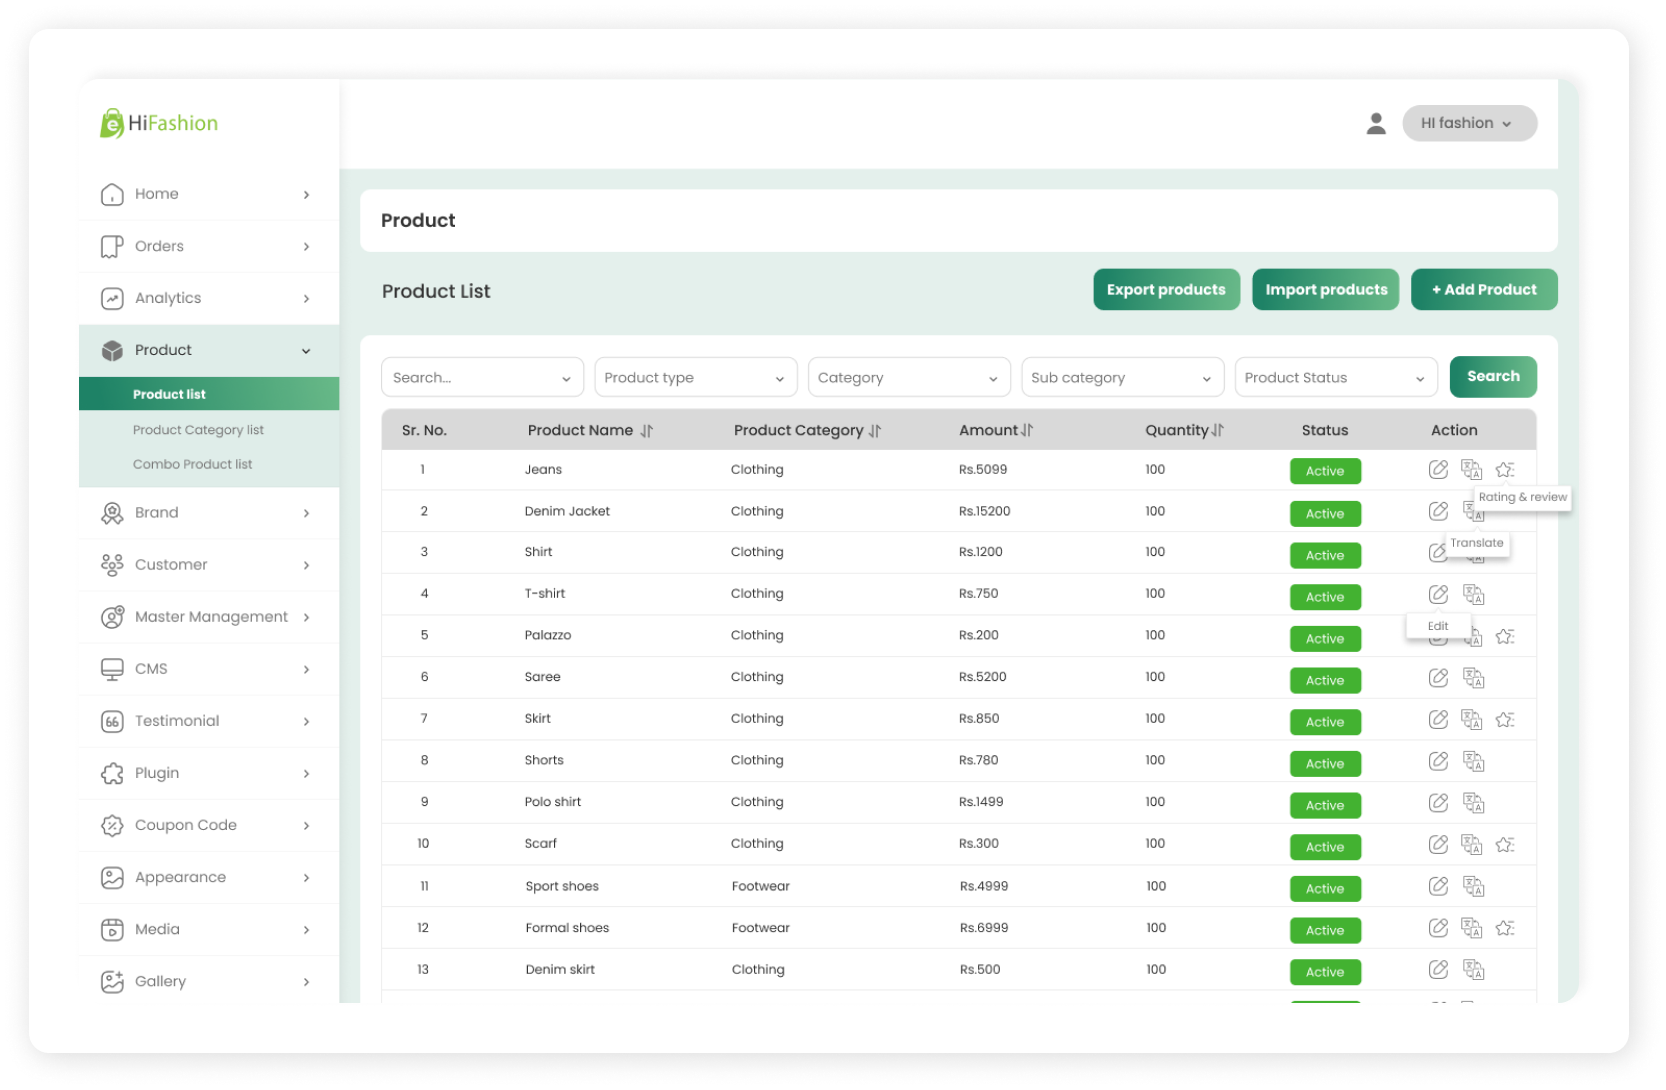Image resolution: width=1666 pixels, height=1090 pixels.
Task: Sort by Quantity column arrows
Action: [1217, 430]
